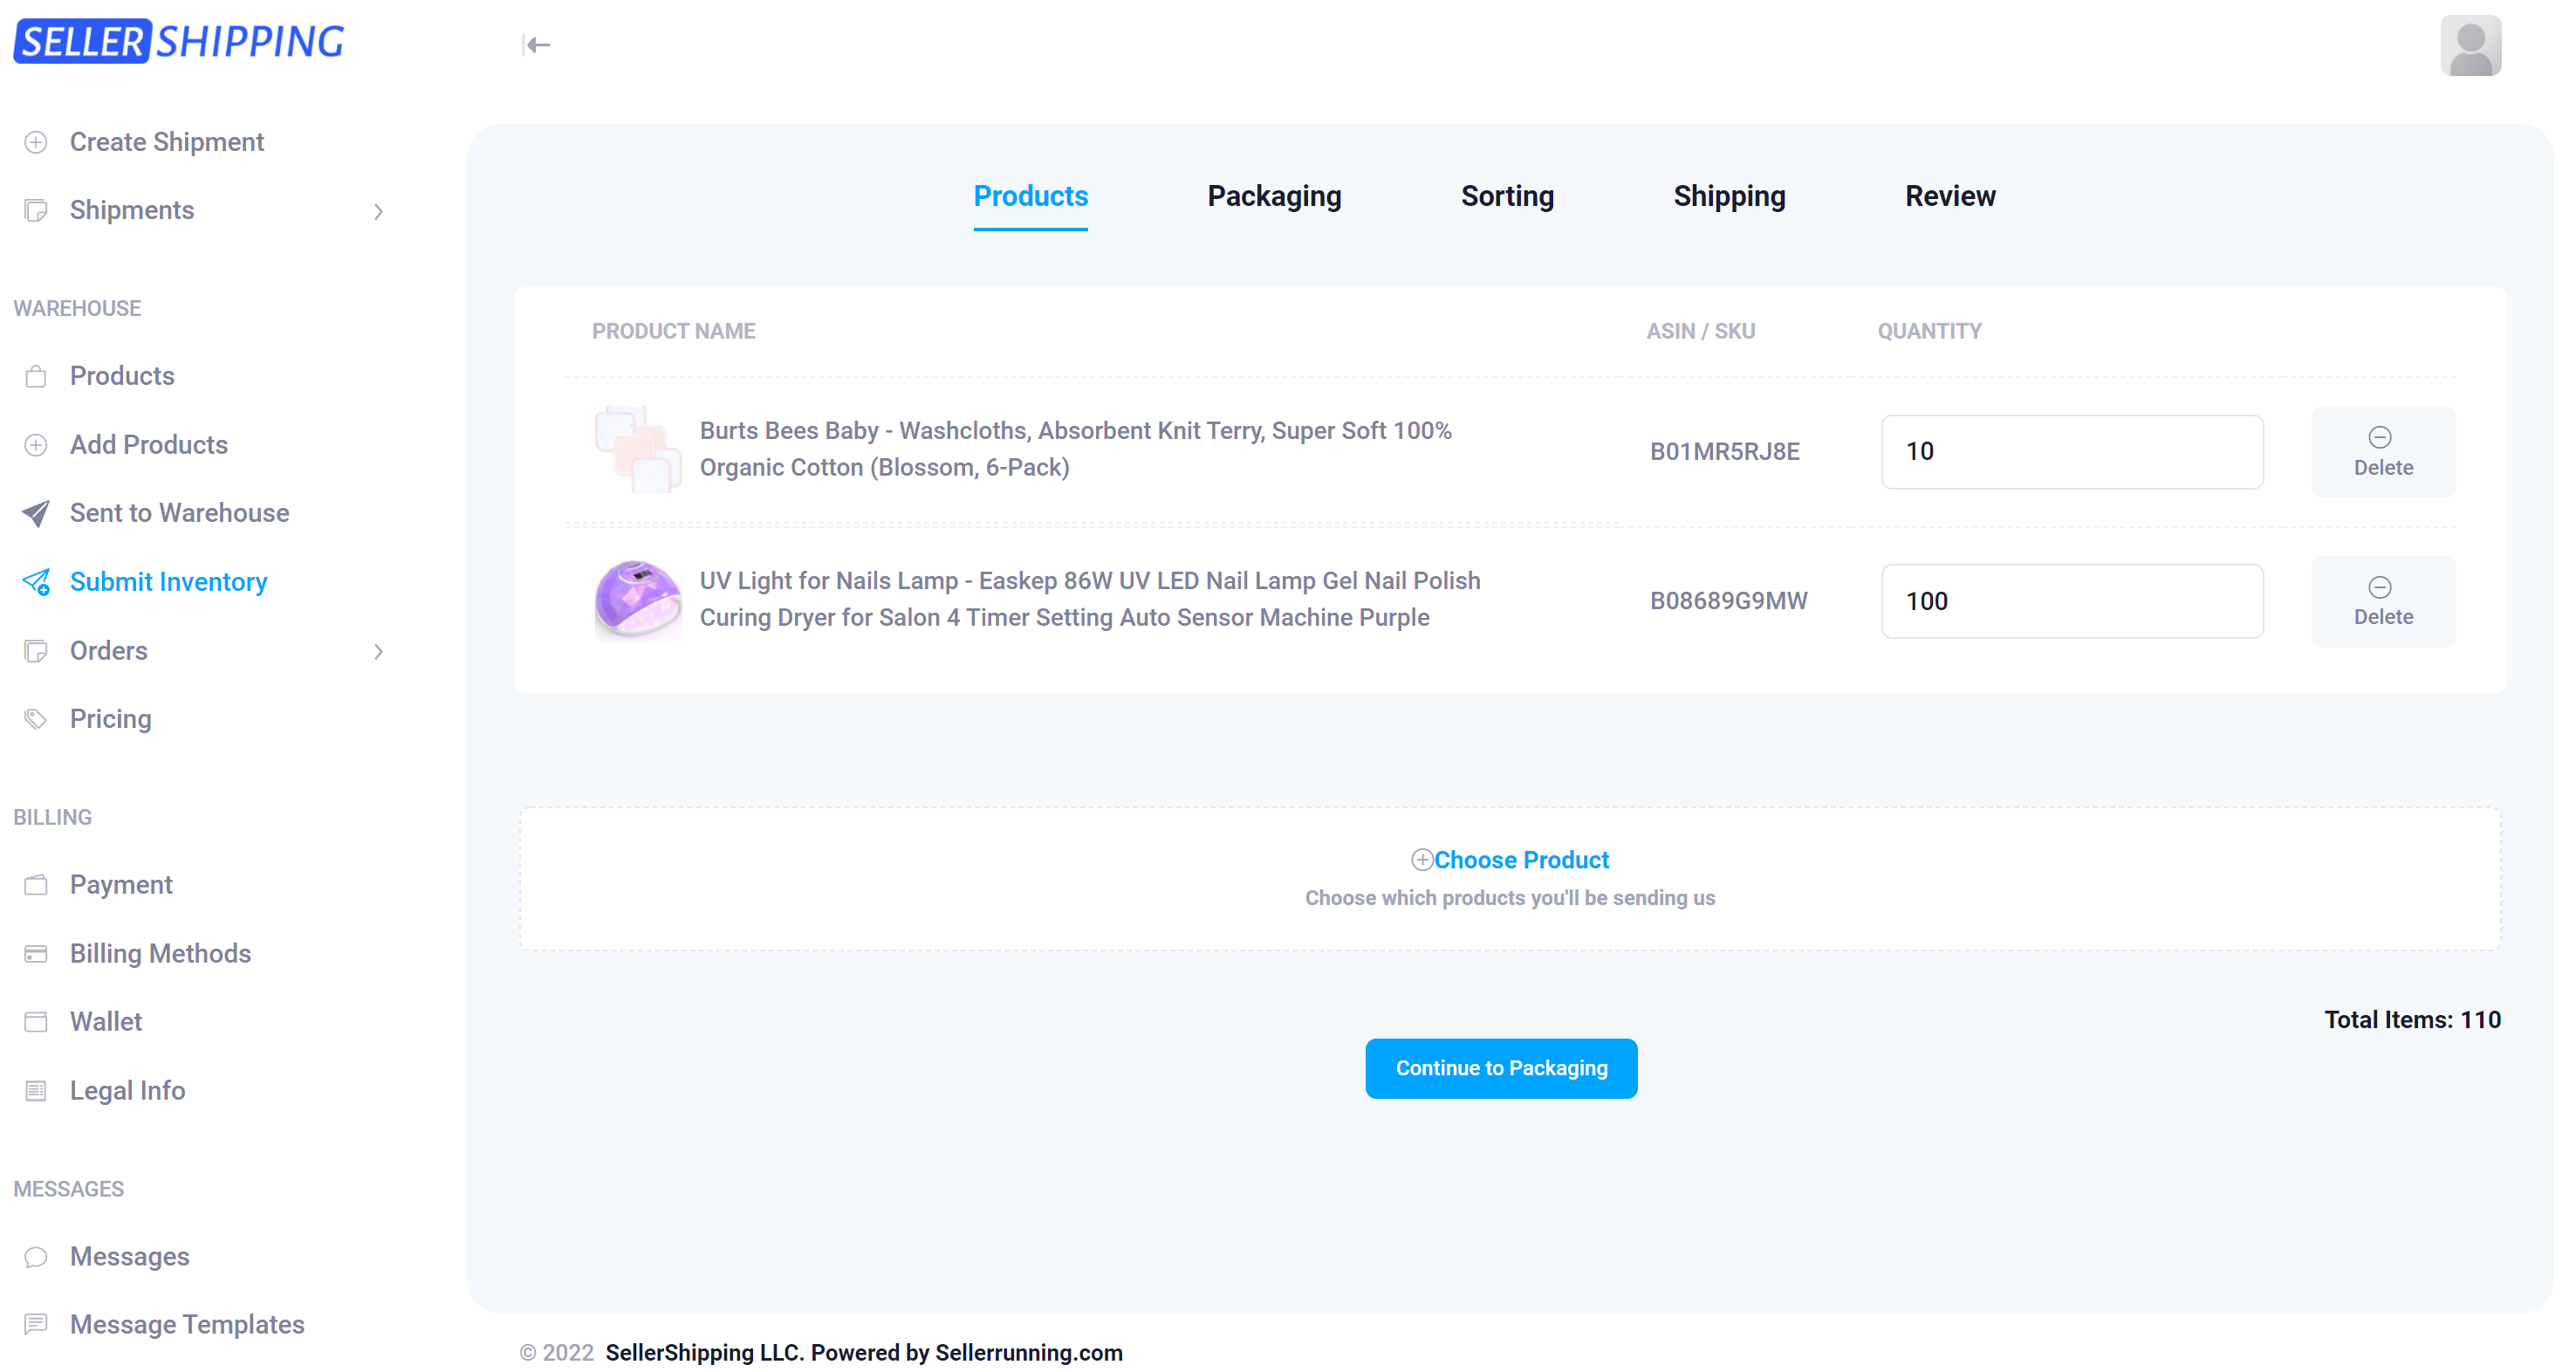Switch to the Shipping tab

[1729, 196]
